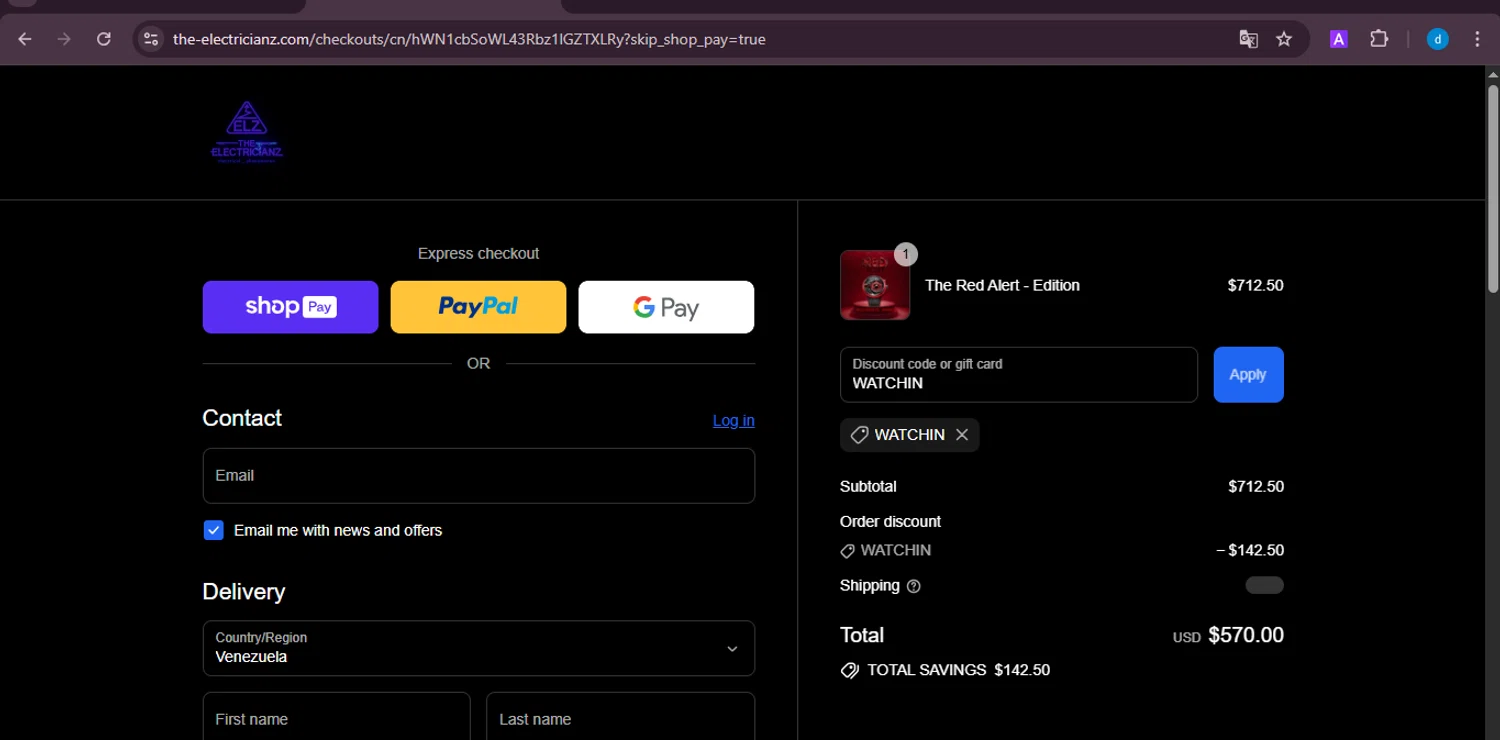Click the tag icon beside TOTAL SAVINGS
The height and width of the screenshot is (740, 1500).
pos(849,670)
